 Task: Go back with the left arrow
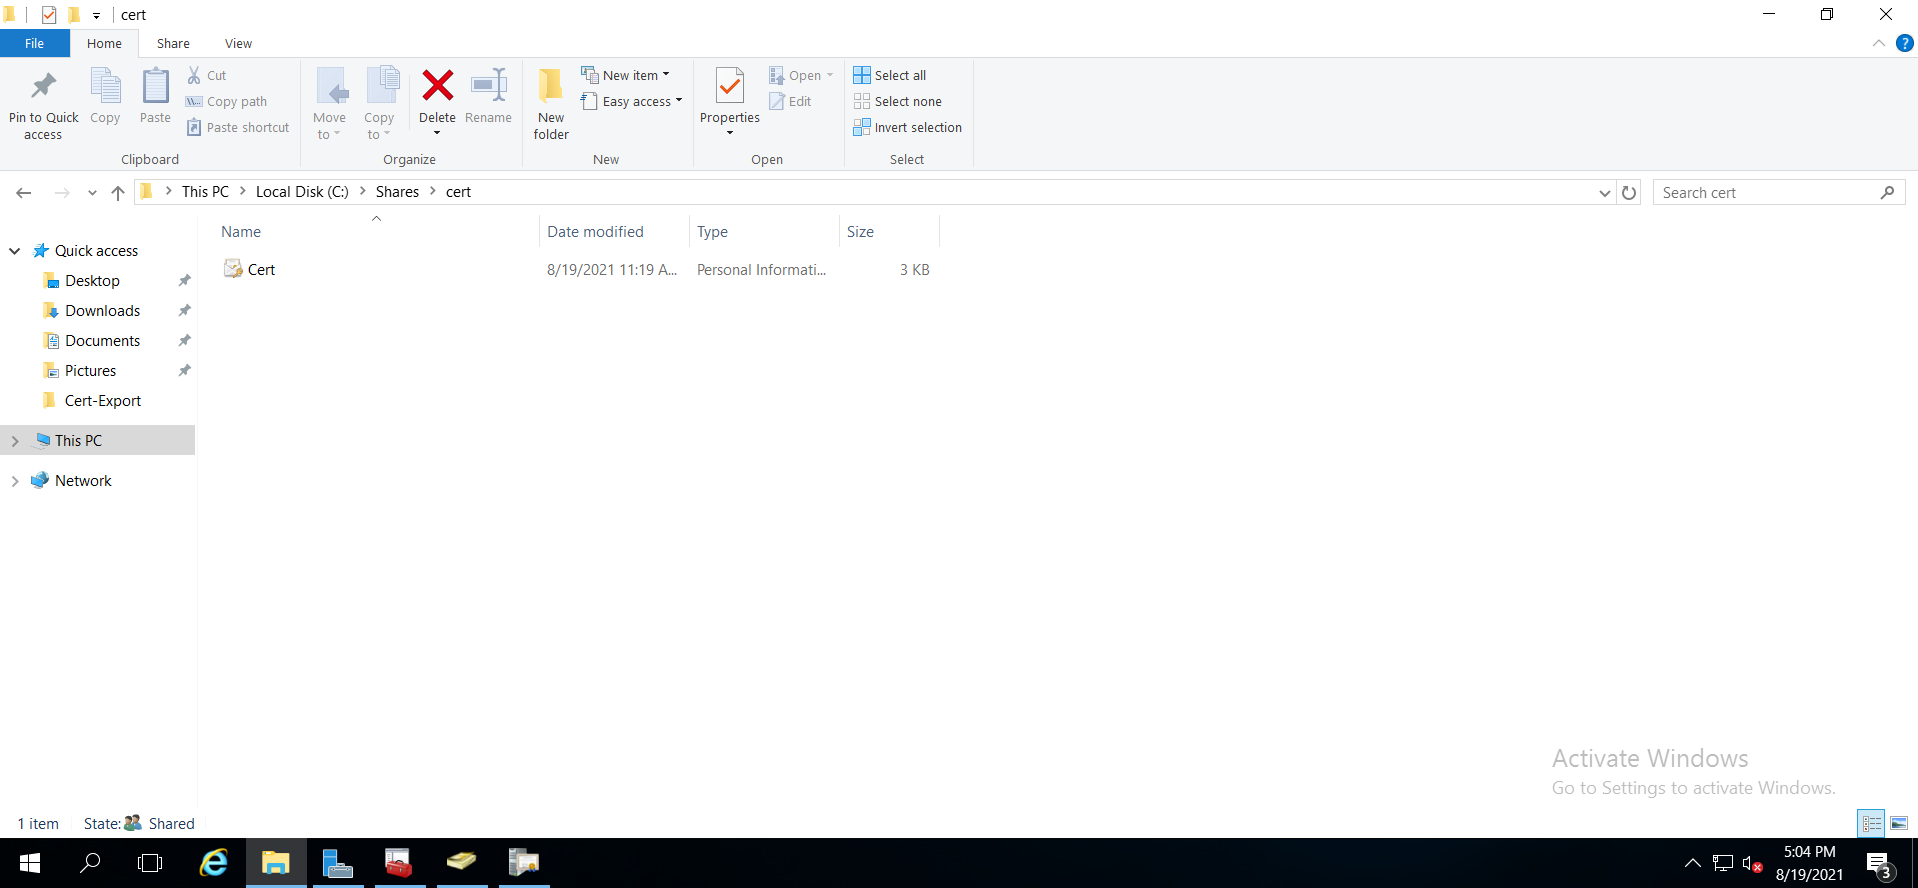pos(24,192)
